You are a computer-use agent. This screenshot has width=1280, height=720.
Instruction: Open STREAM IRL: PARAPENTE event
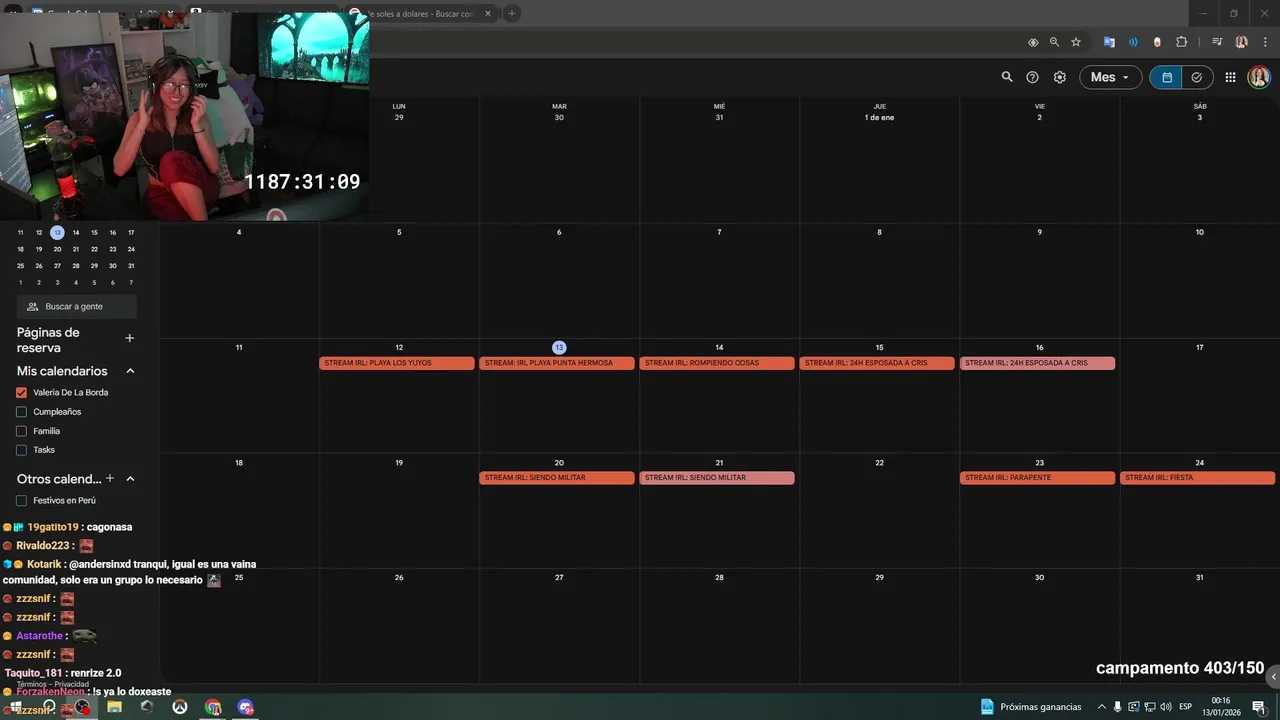[1037, 478]
